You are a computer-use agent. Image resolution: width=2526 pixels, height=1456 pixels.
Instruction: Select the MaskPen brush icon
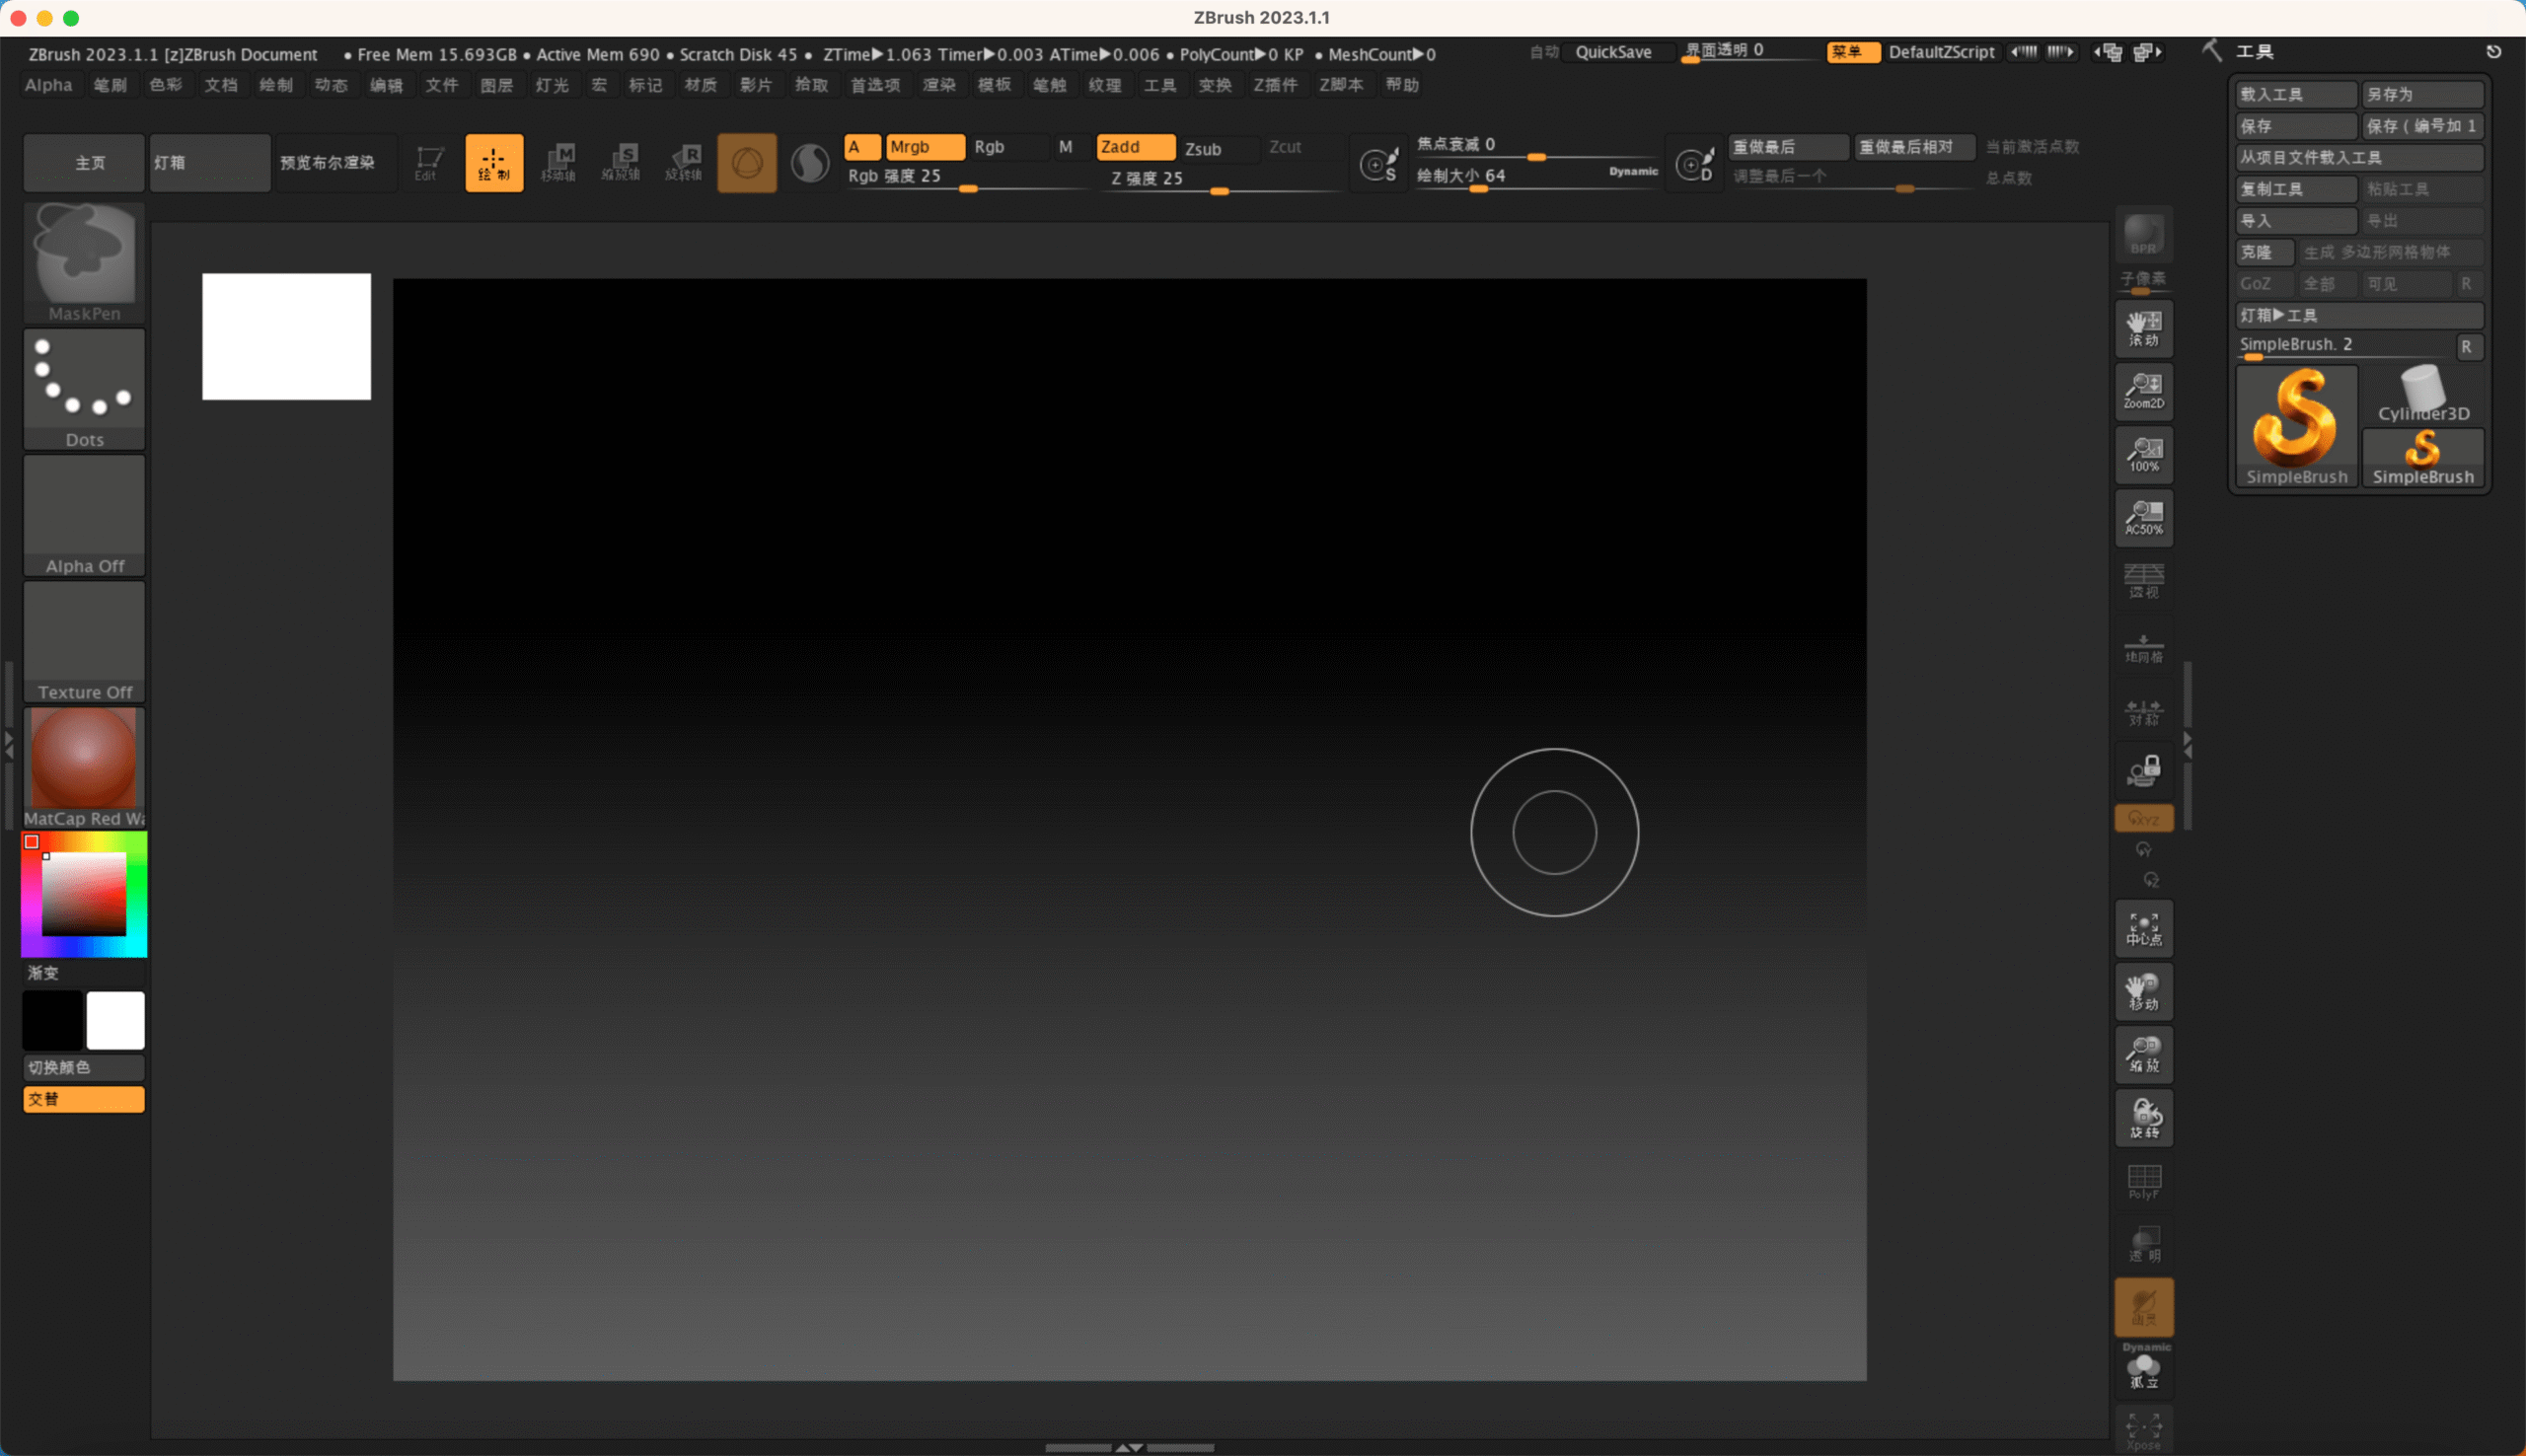(84, 260)
